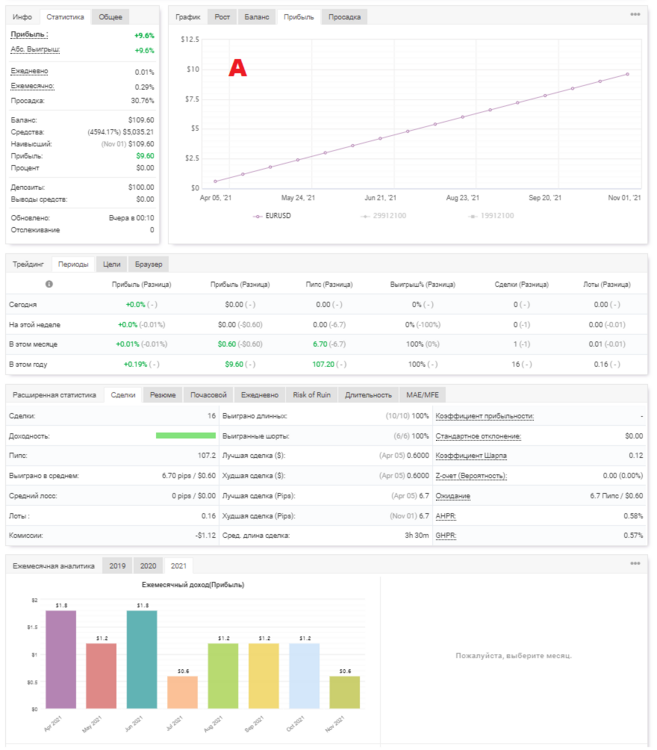Click the GHPR label
This screenshot has height=750, width=657.
pyautogui.click(x=446, y=535)
